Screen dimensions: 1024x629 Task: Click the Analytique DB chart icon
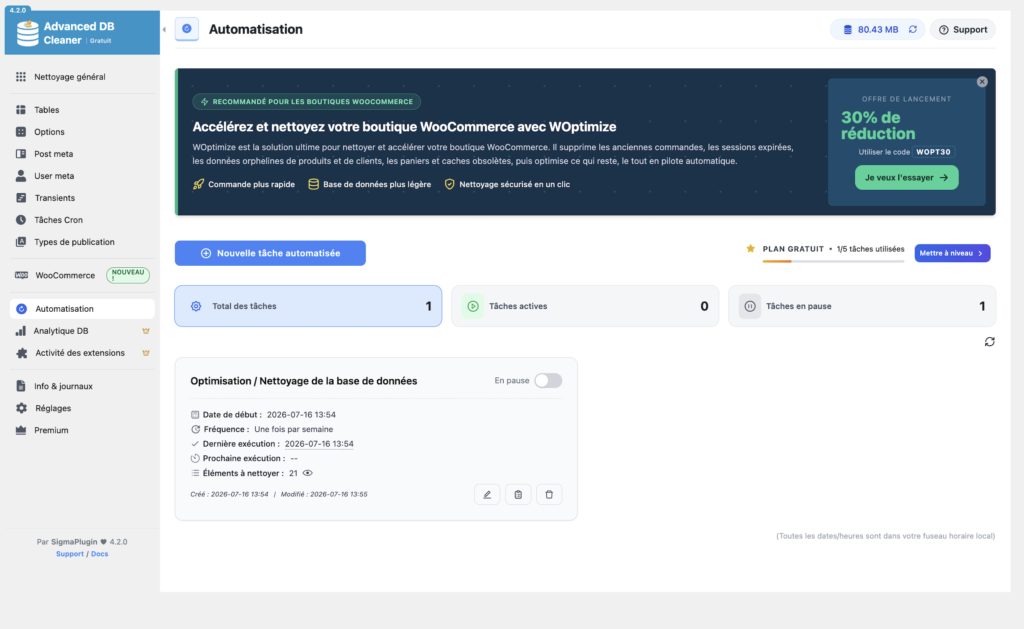click(21, 331)
